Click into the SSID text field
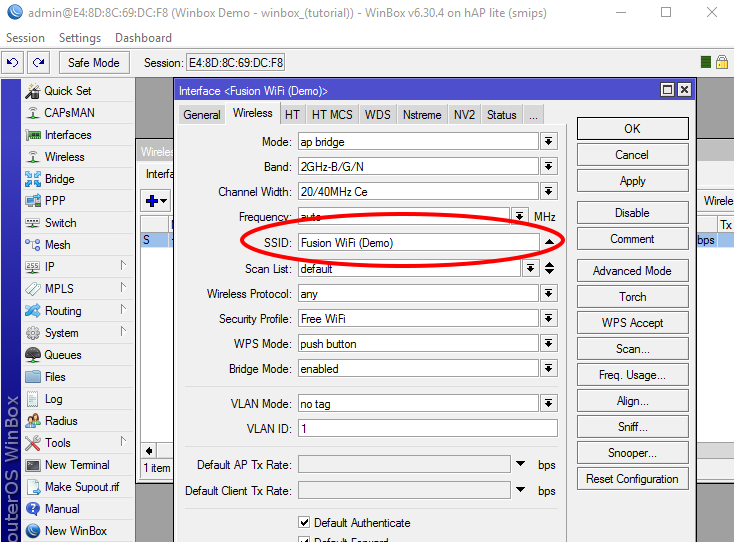This screenshot has width=734, height=542. pos(418,242)
